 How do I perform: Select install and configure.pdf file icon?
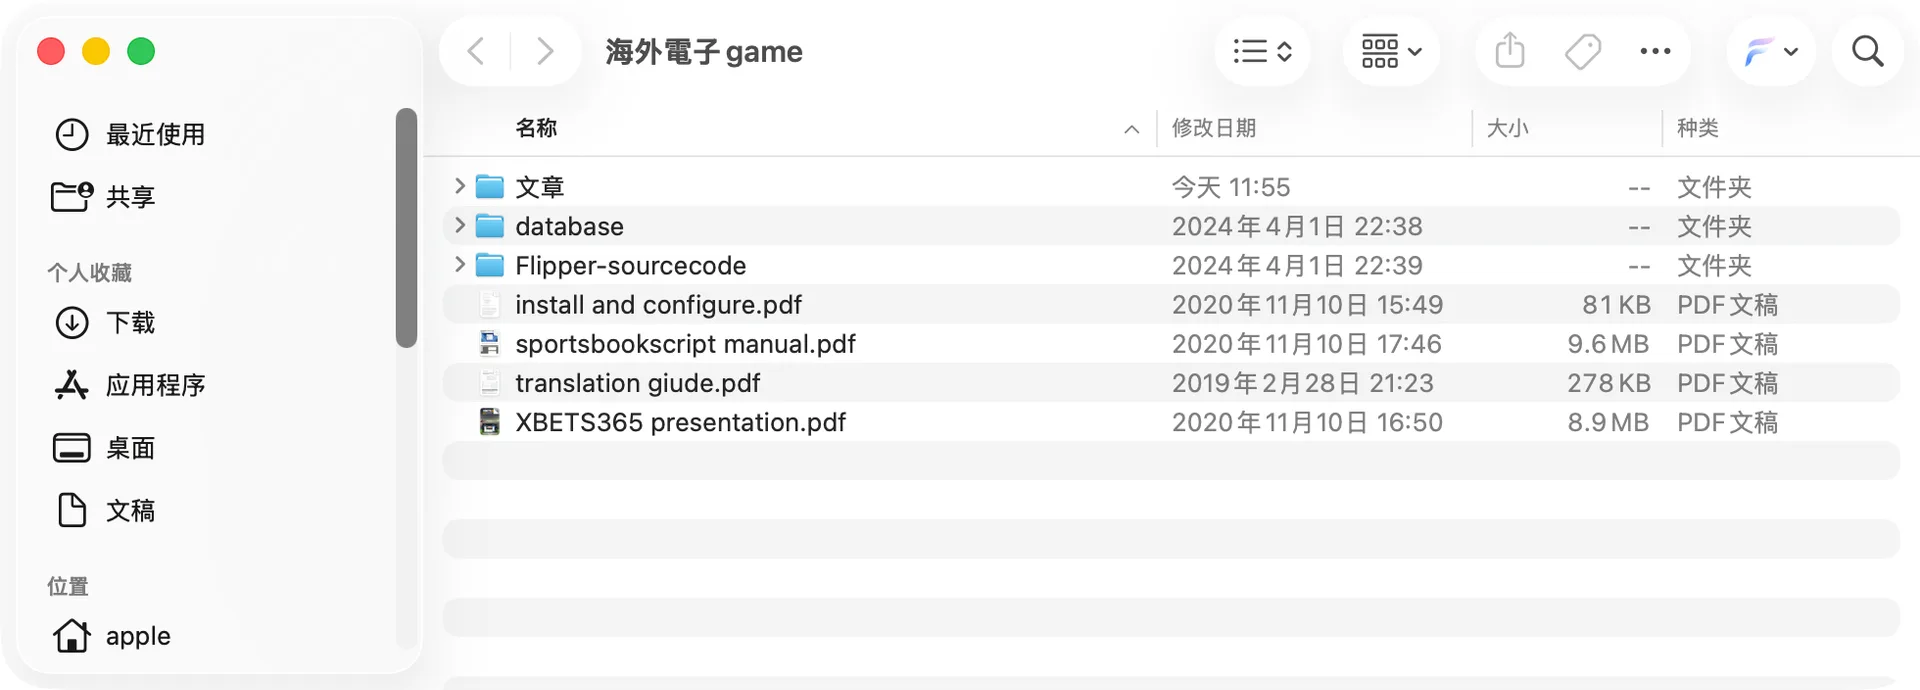(x=490, y=304)
